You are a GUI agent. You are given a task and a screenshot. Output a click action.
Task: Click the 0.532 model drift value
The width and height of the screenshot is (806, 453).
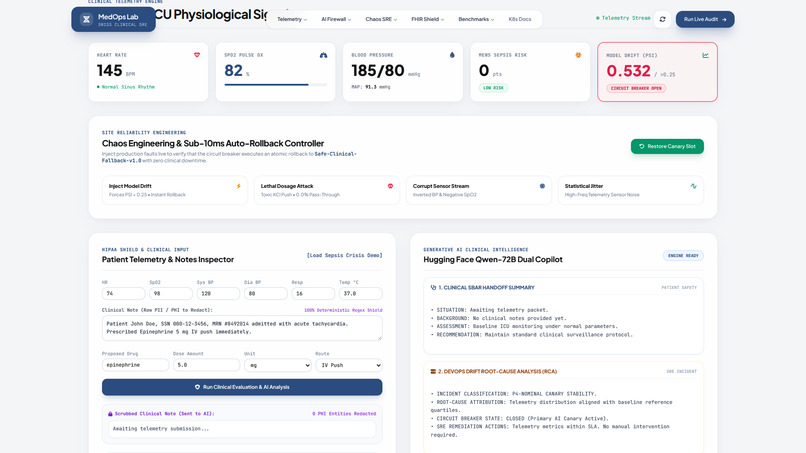628,70
